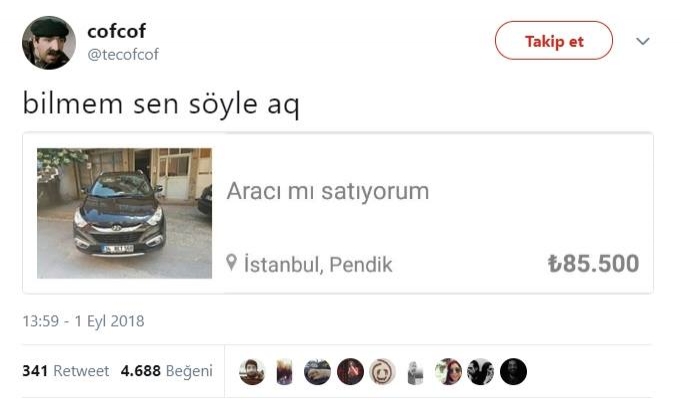
Task: Expand the tweet options chevron
Action: 642,41
